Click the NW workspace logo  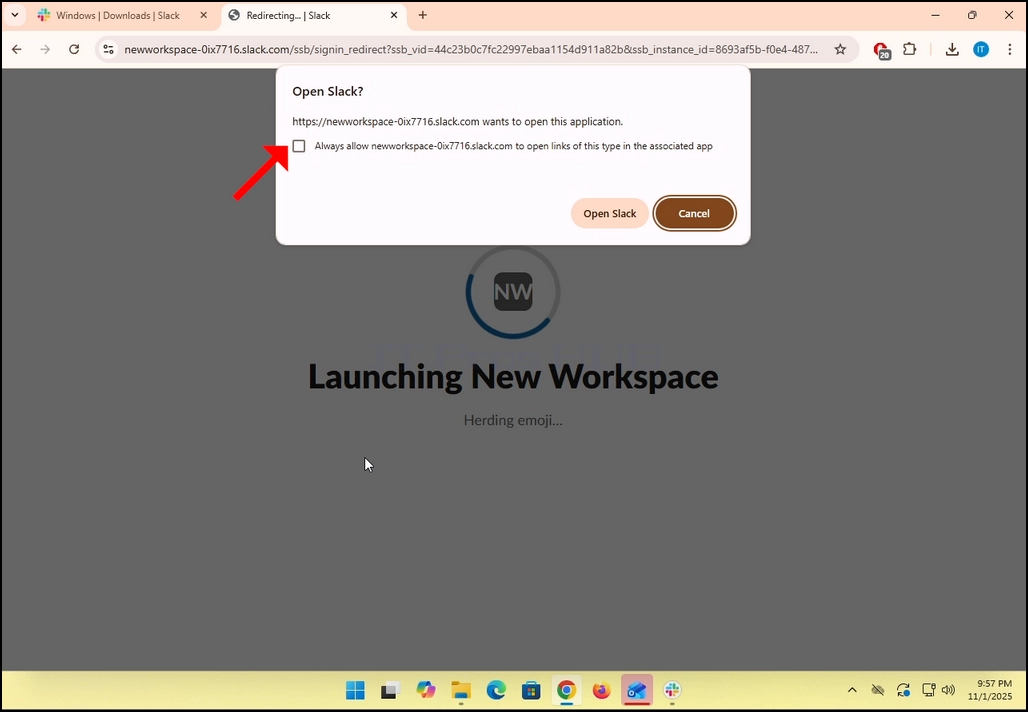point(513,292)
